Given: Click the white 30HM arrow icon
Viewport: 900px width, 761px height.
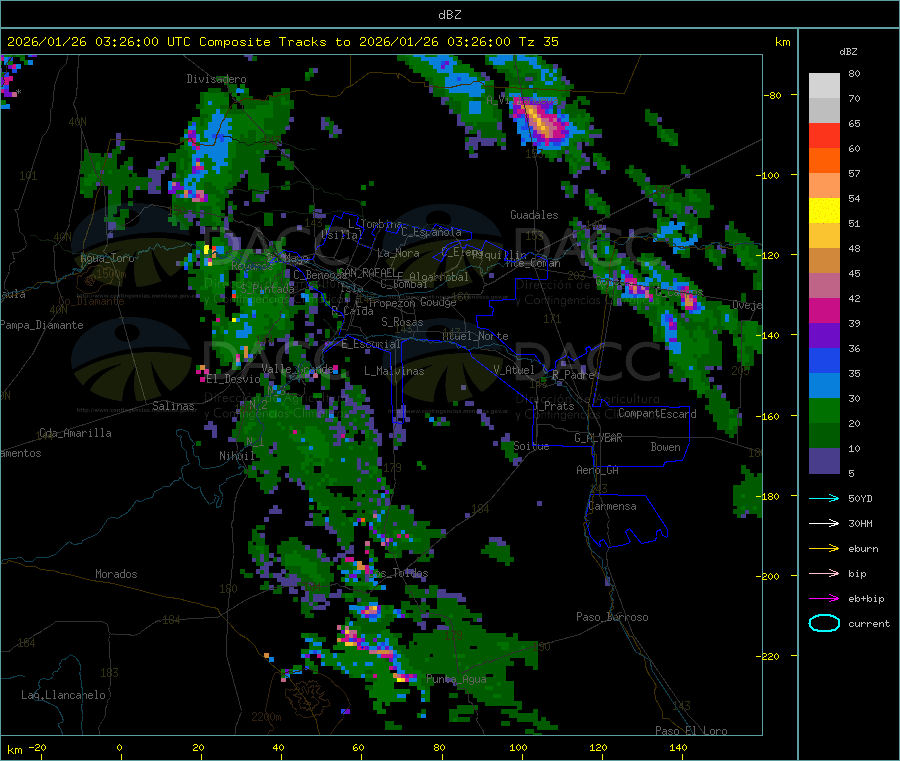Looking at the screenshot, I should pyautogui.click(x=824, y=523).
